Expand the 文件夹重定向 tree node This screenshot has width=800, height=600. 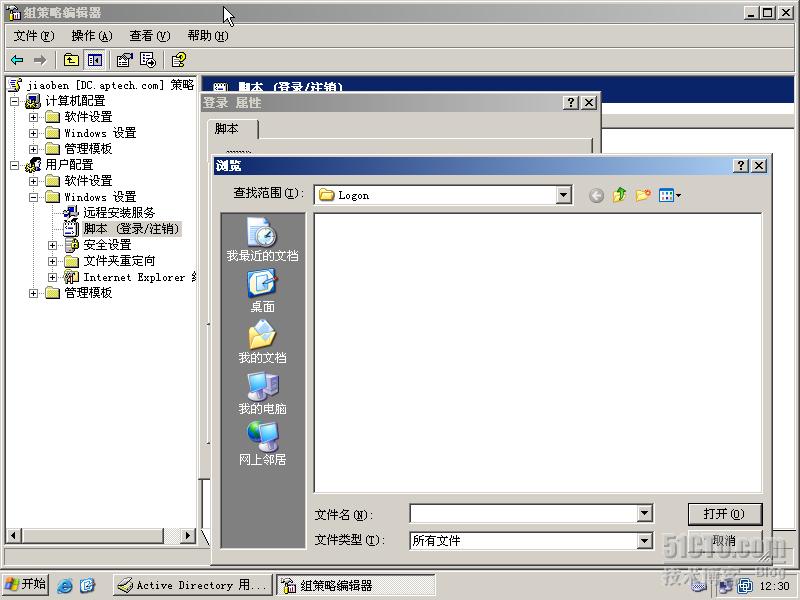click(52, 261)
